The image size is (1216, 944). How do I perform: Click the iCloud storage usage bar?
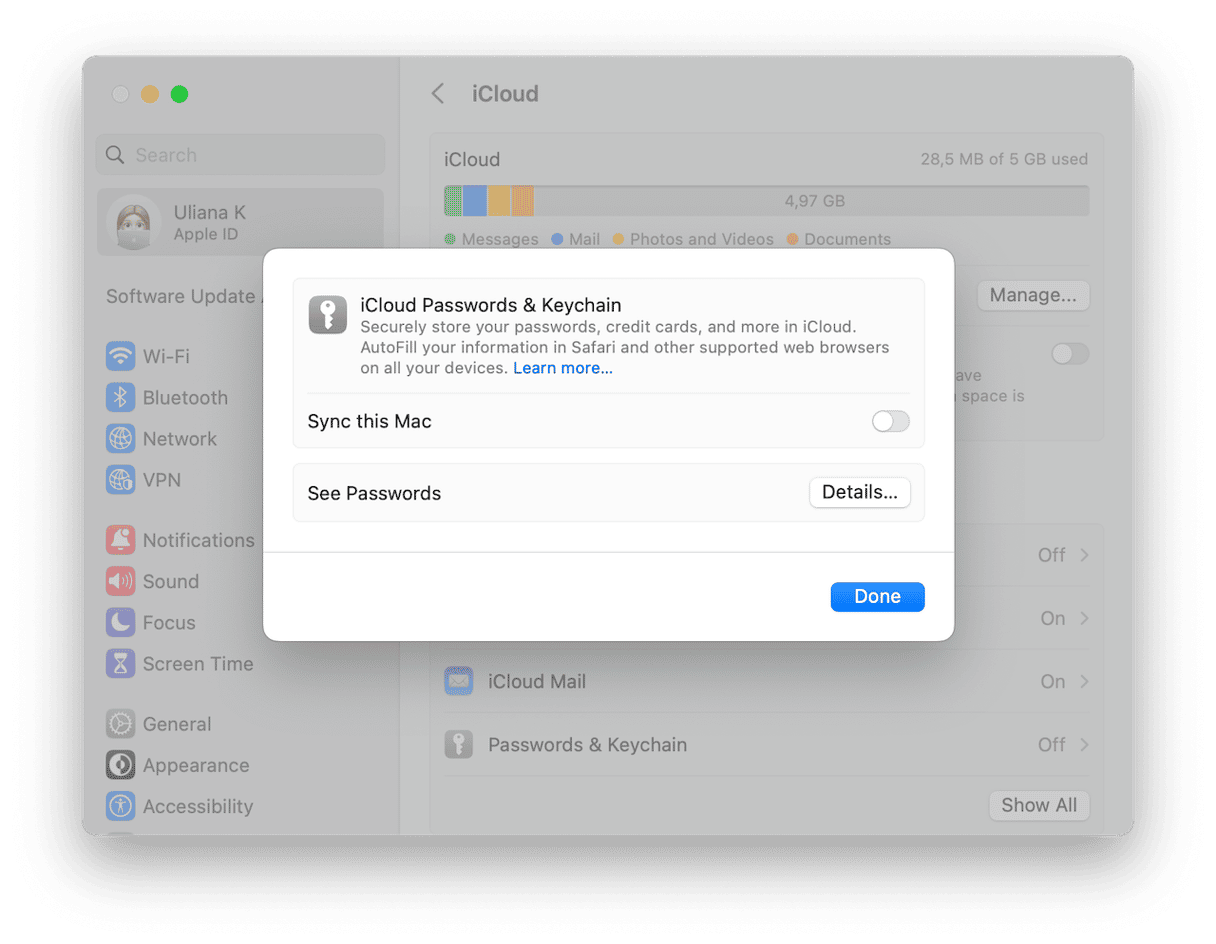(x=766, y=200)
